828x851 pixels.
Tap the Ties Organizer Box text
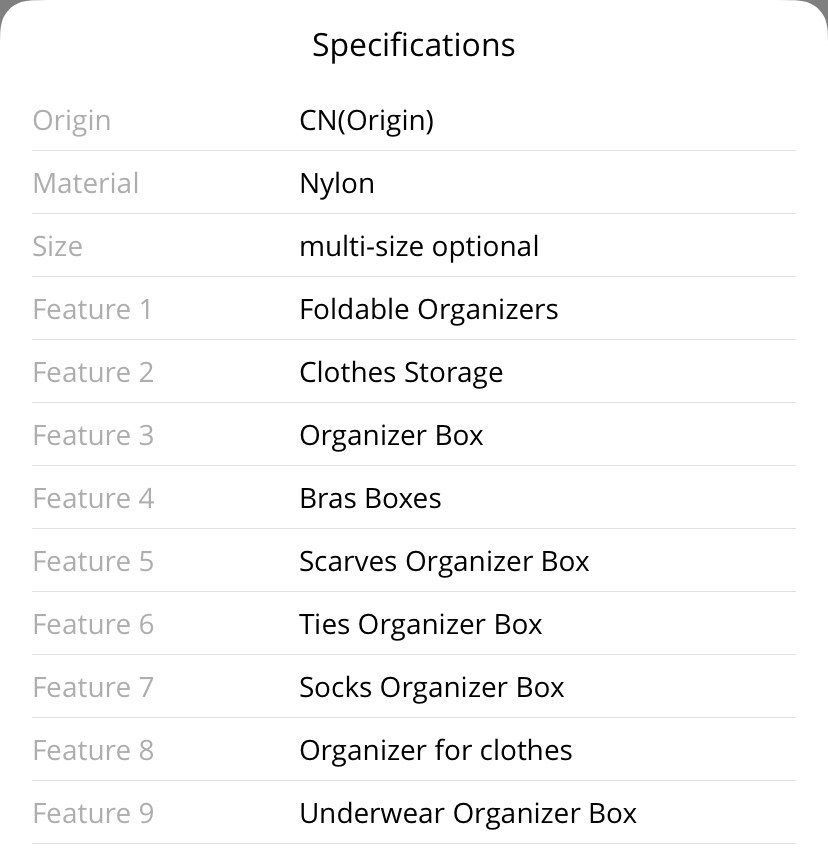(x=421, y=625)
